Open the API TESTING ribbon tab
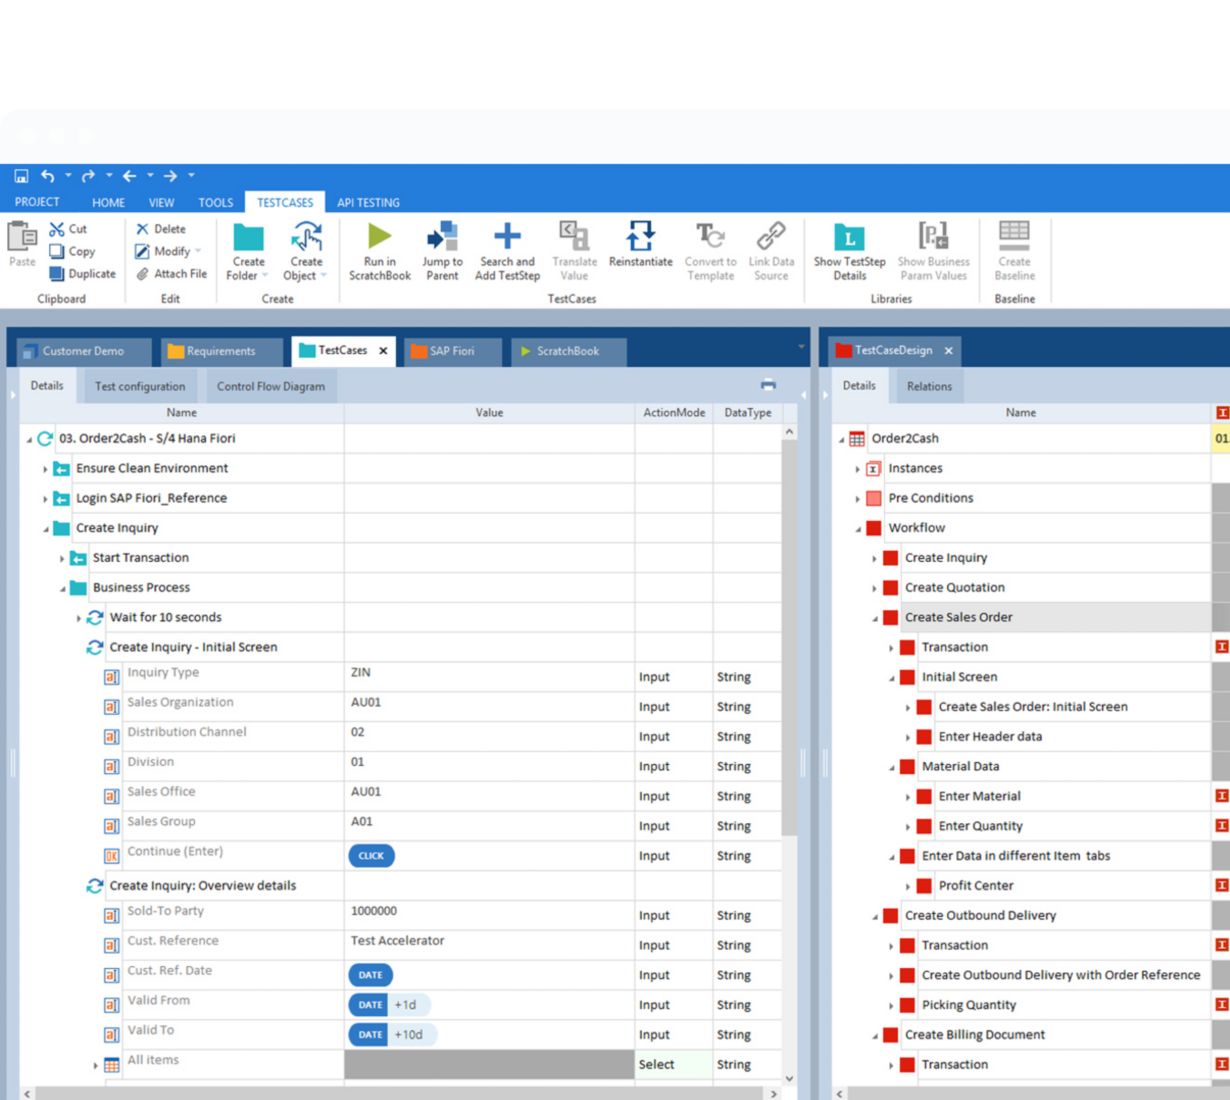 (368, 202)
